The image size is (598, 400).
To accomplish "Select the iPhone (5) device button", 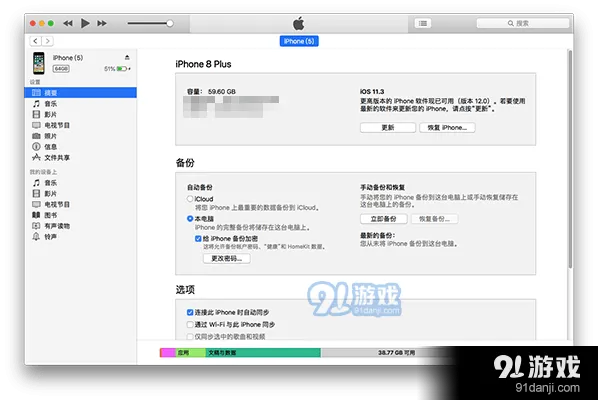I will pyautogui.click(x=299, y=41).
